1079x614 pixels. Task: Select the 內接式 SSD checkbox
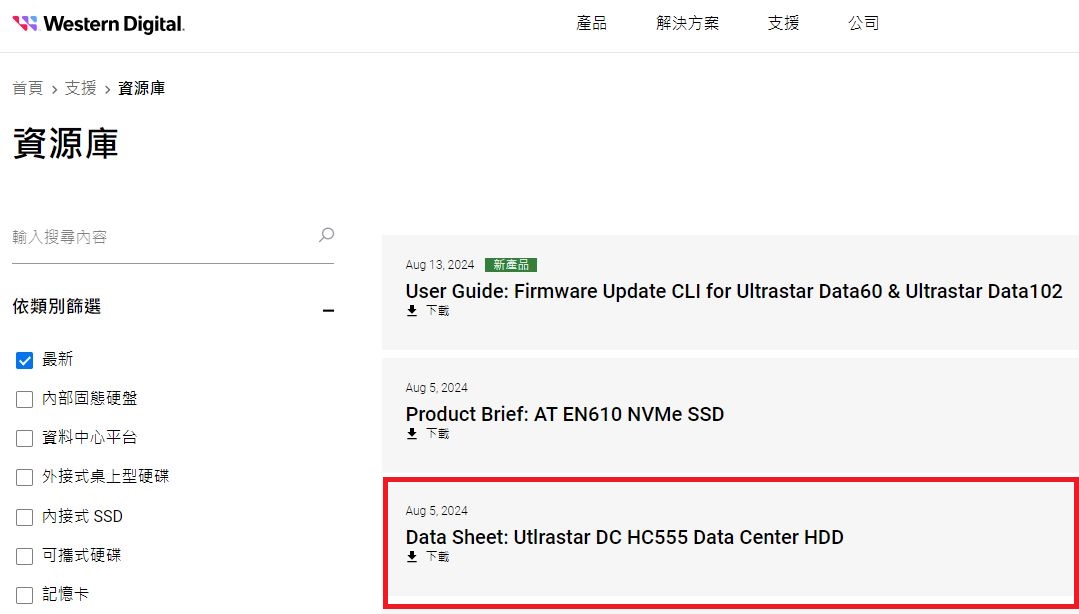[x=25, y=517]
